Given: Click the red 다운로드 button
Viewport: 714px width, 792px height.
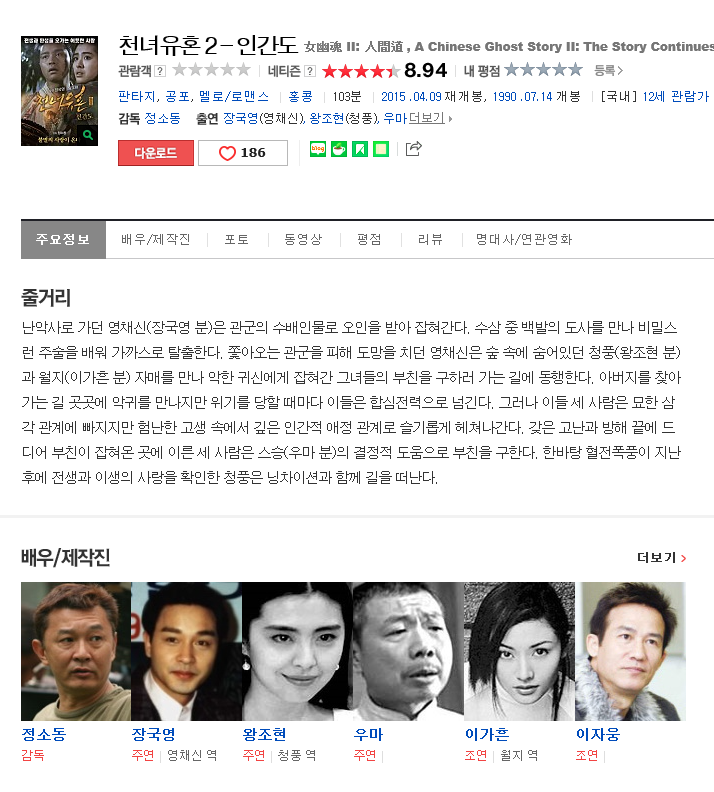Looking at the screenshot, I should (156, 153).
